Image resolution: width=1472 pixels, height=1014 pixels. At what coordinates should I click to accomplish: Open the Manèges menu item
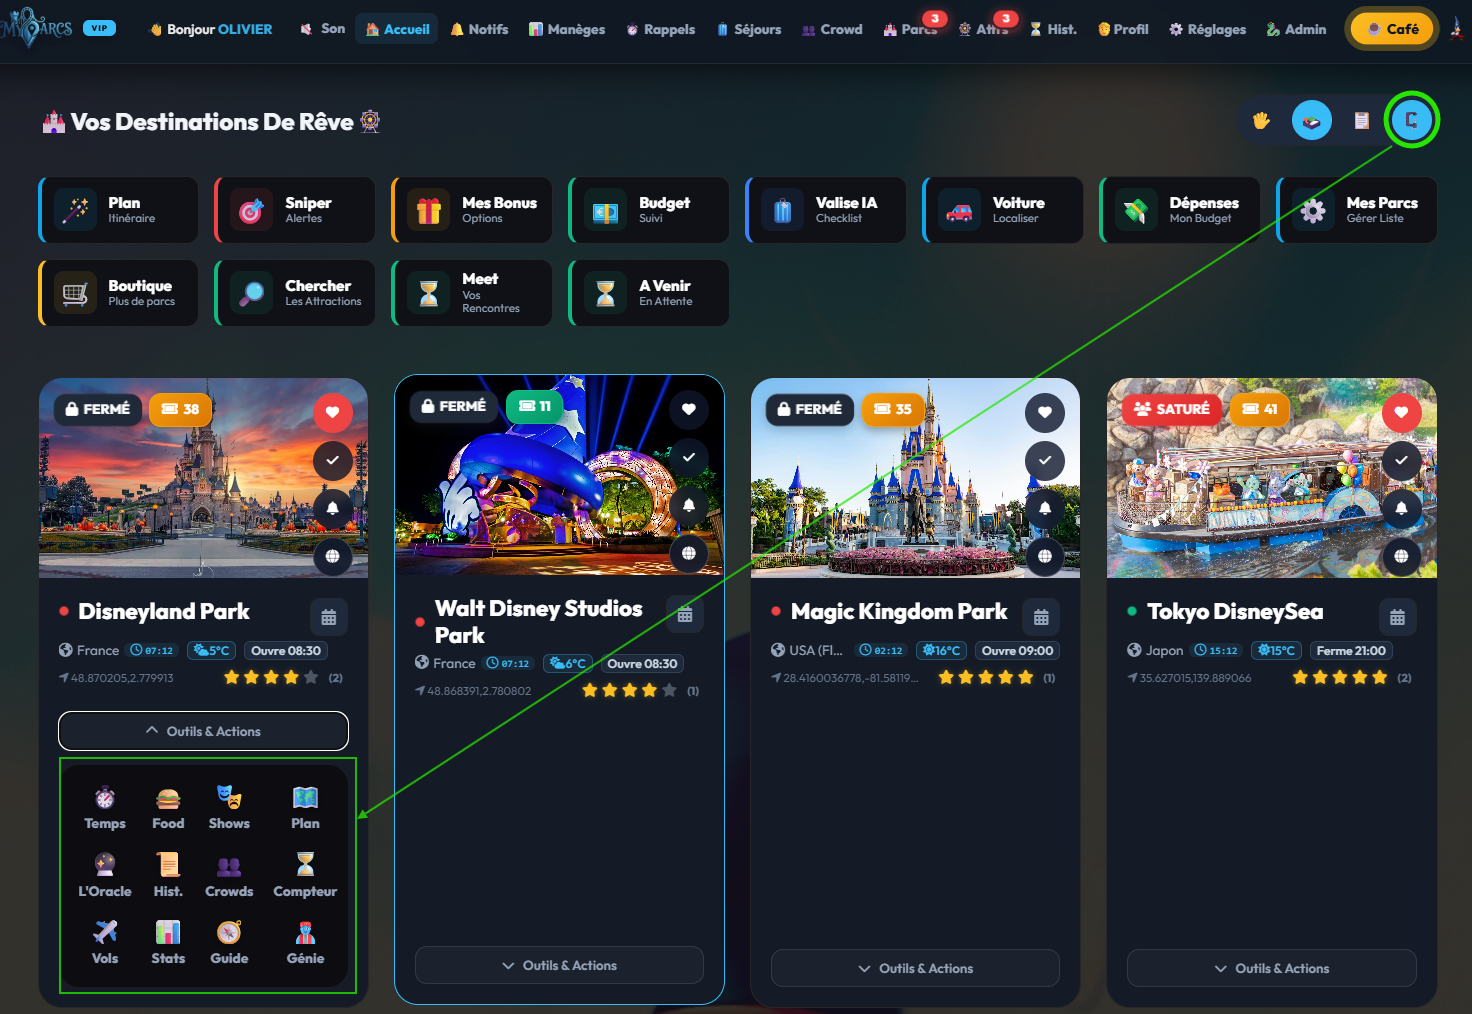tap(567, 29)
